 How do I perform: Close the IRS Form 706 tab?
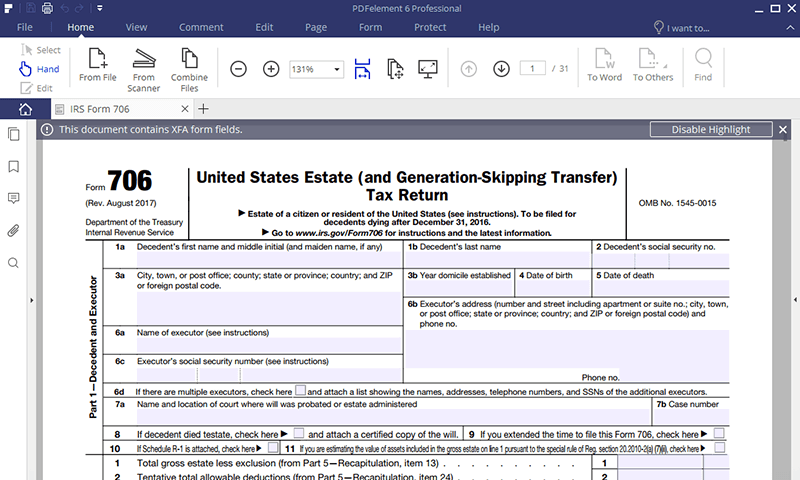[185, 109]
